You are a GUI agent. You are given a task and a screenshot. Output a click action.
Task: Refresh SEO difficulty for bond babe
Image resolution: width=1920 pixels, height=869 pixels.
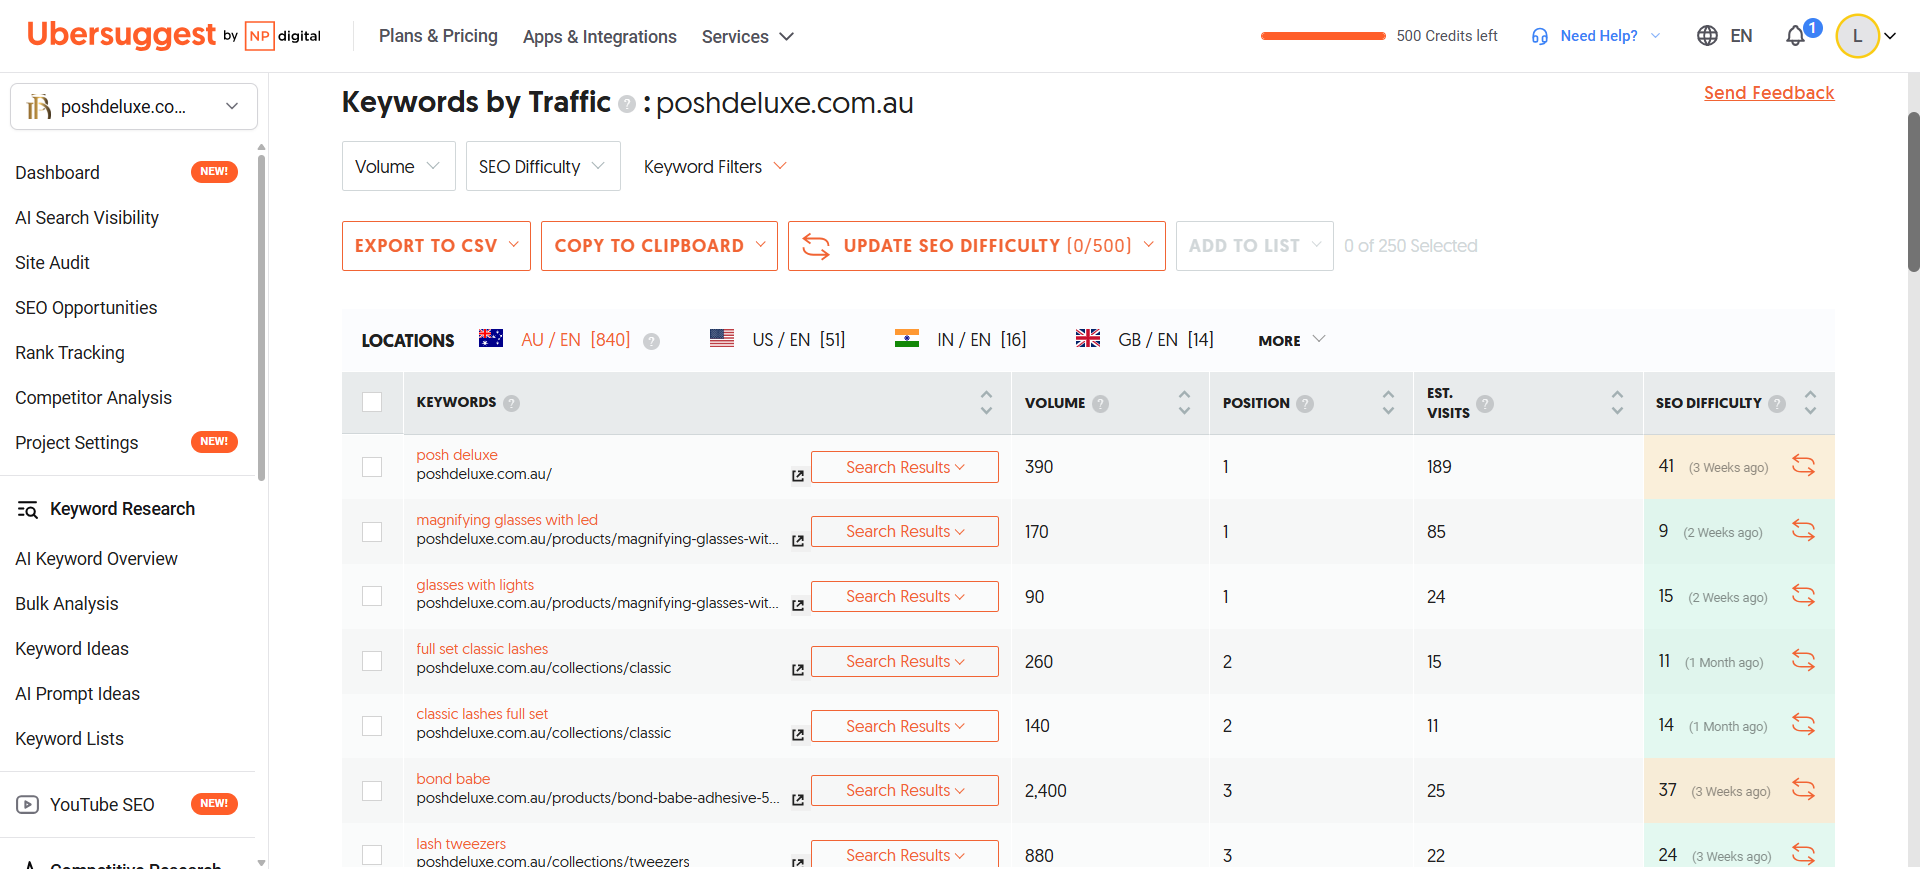tap(1803, 789)
